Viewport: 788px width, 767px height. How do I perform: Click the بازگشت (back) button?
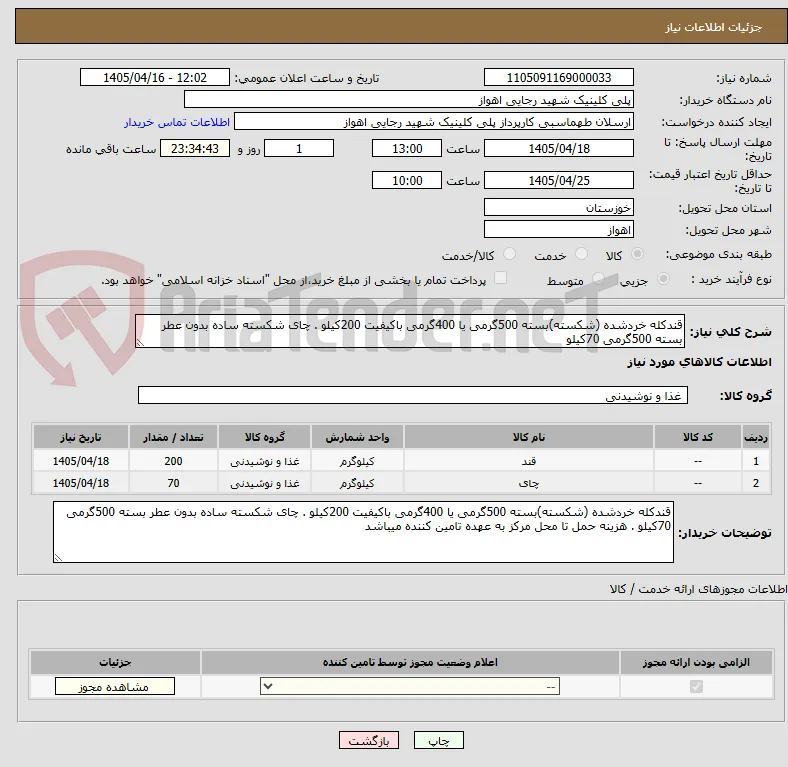pos(369,740)
